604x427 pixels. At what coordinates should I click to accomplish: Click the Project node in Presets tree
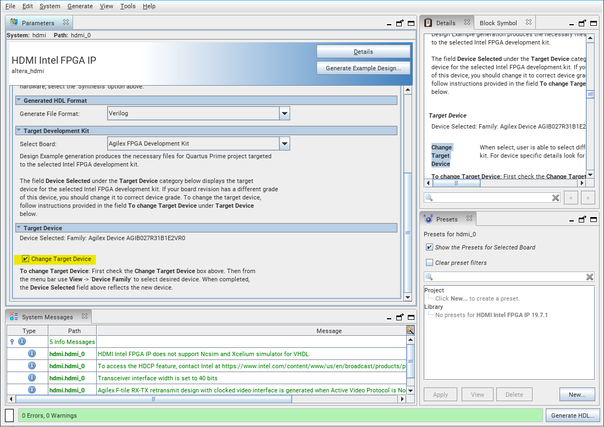click(x=434, y=290)
